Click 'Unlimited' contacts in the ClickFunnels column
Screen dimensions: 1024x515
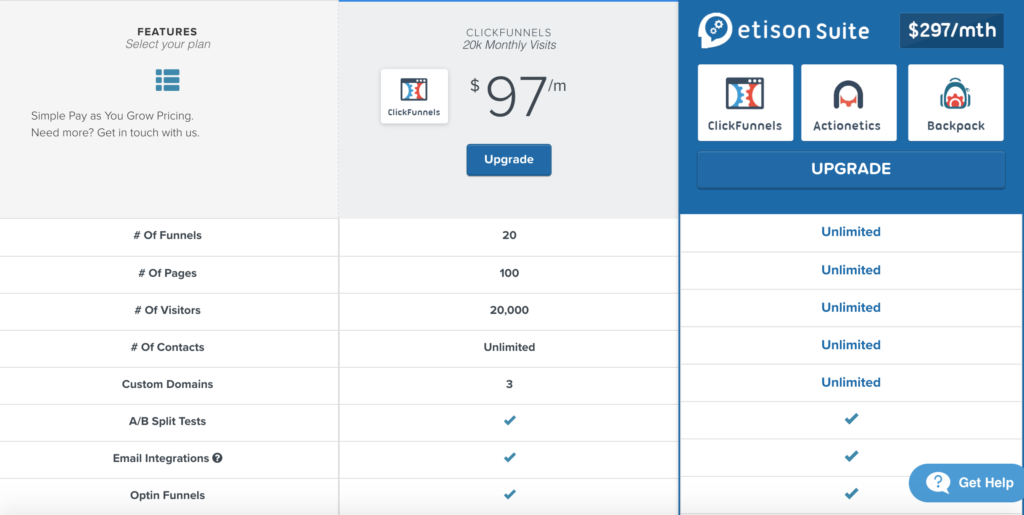(x=509, y=347)
